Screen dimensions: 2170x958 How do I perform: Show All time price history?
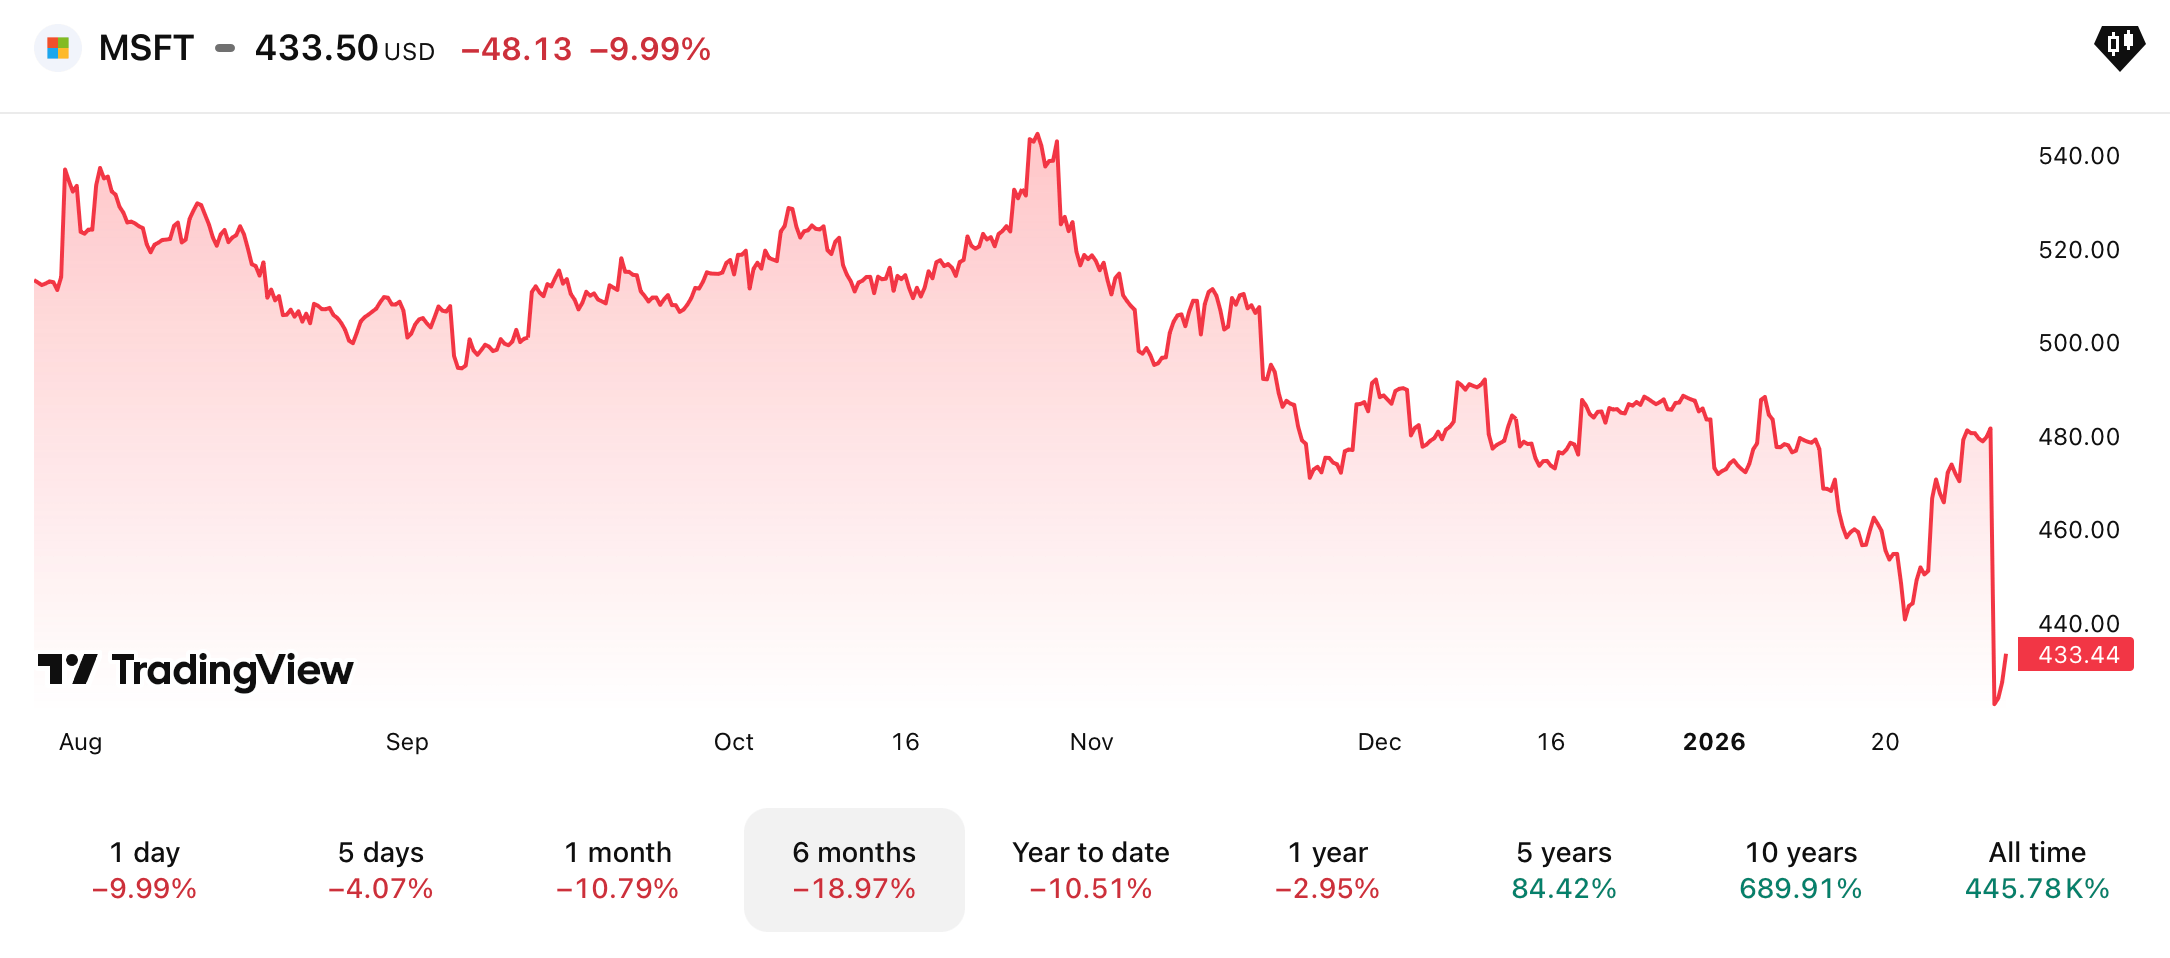click(2037, 869)
